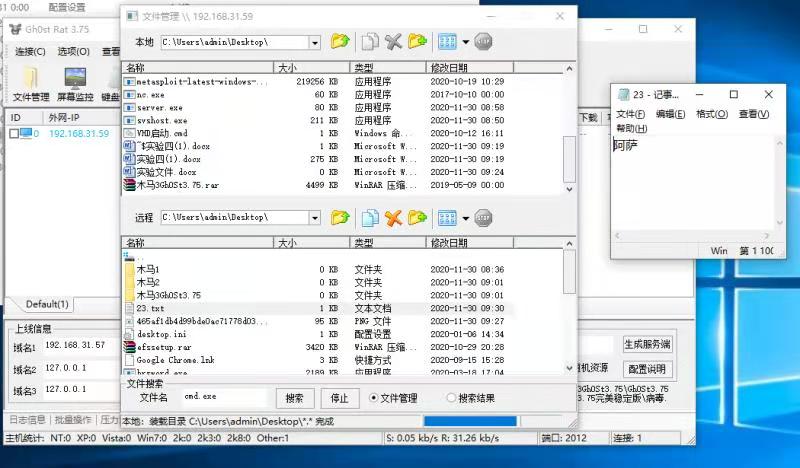Click the remote pane new folder icon
Viewport: 800px width, 468px height.
417,218
